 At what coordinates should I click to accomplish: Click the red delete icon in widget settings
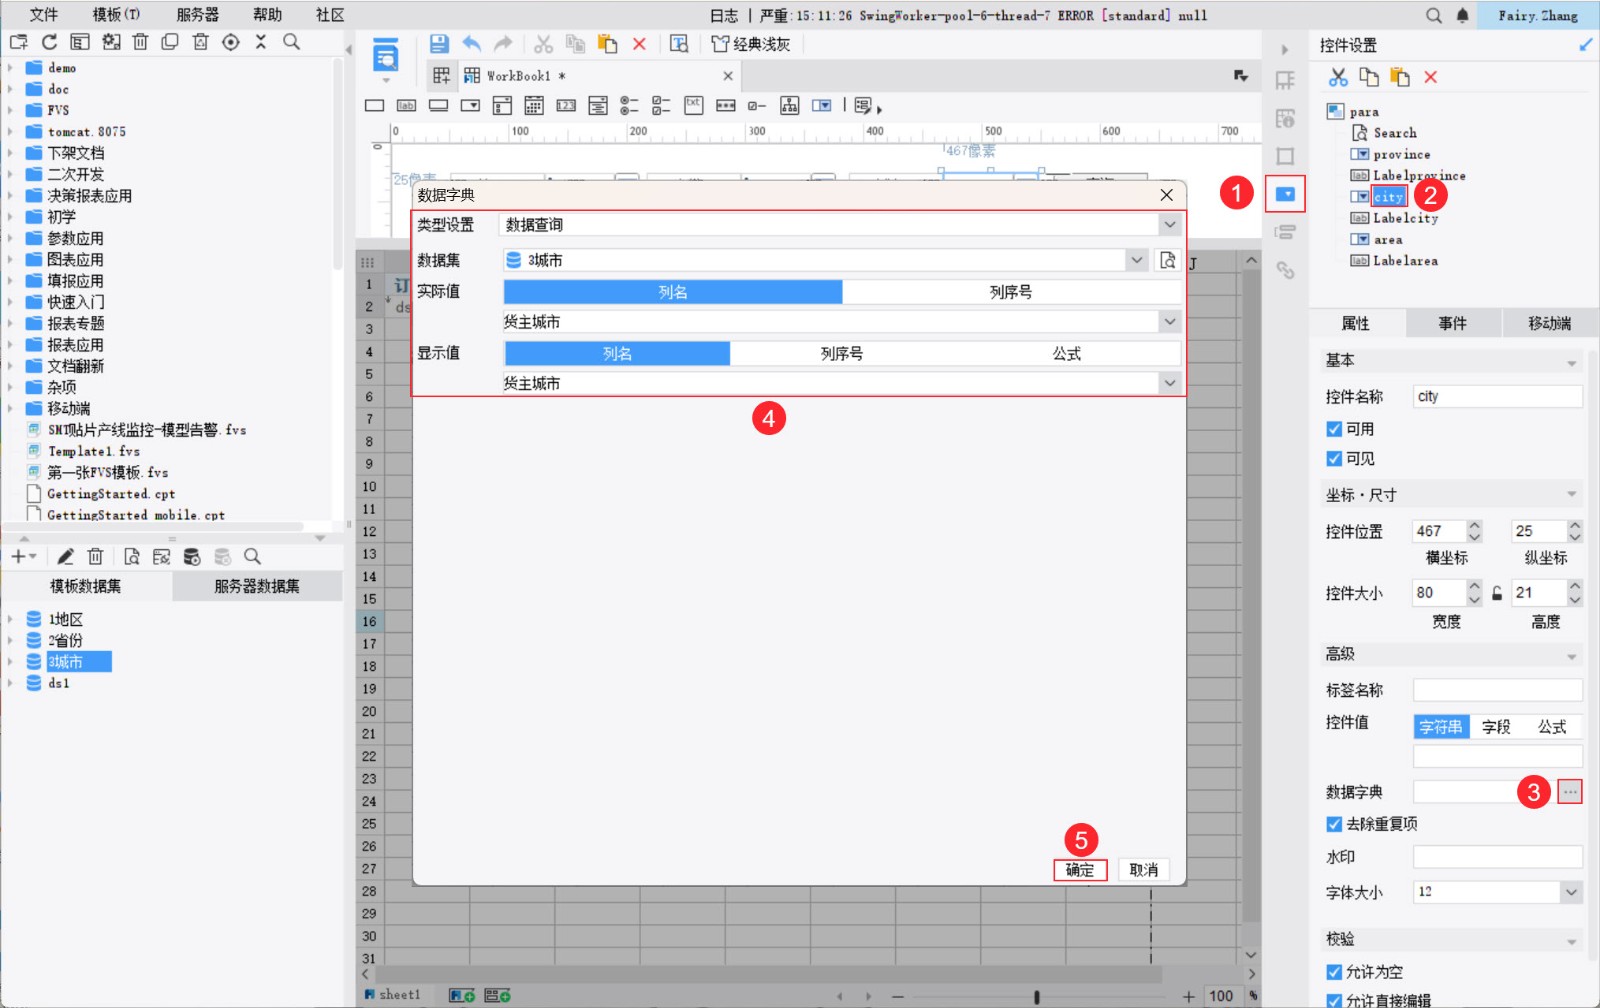pyautogui.click(x=1431, y=77)
